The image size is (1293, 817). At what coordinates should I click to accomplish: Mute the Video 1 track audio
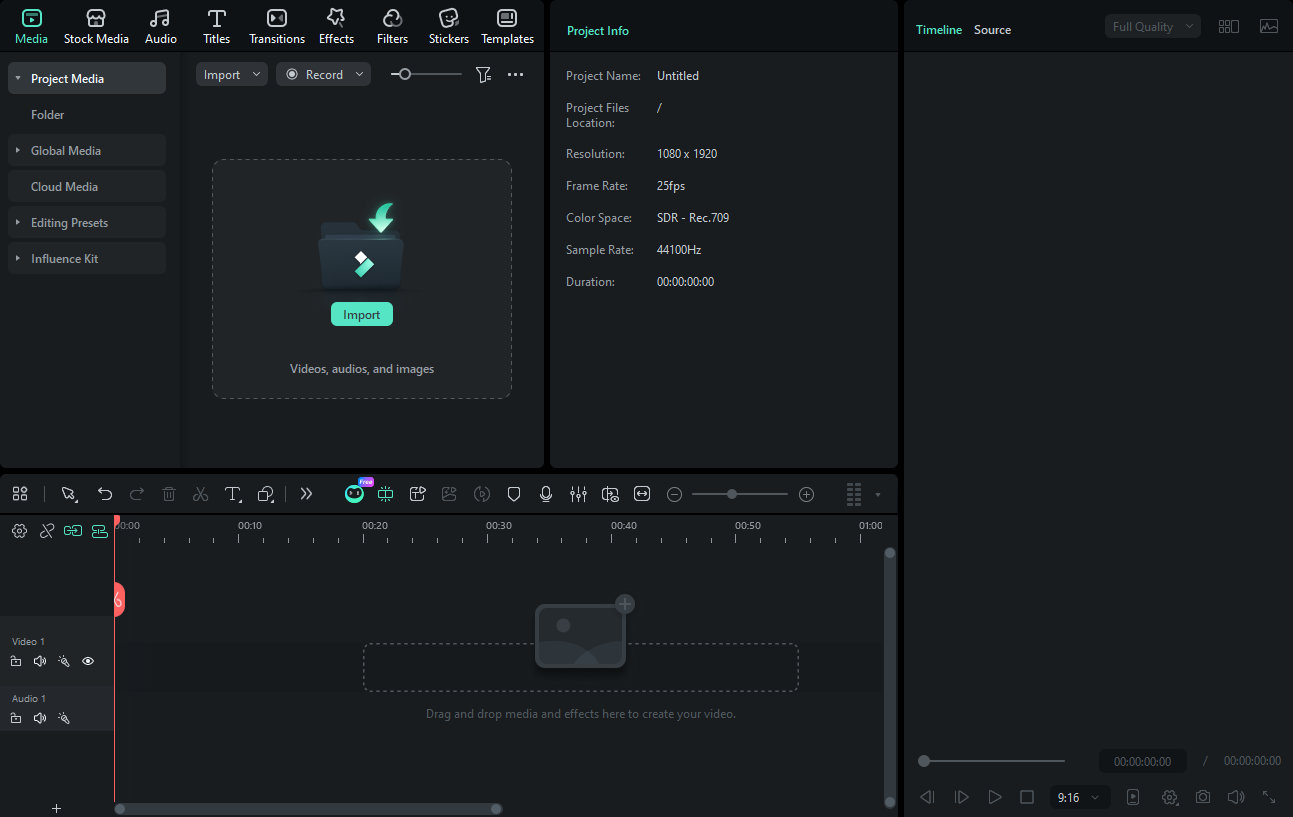(39, 661)
